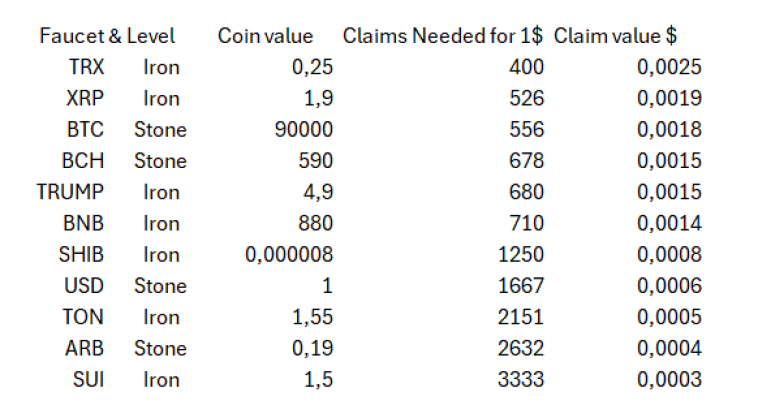
Task: Select the SHIB coin value 0,000008
Action: coord(289,254)
